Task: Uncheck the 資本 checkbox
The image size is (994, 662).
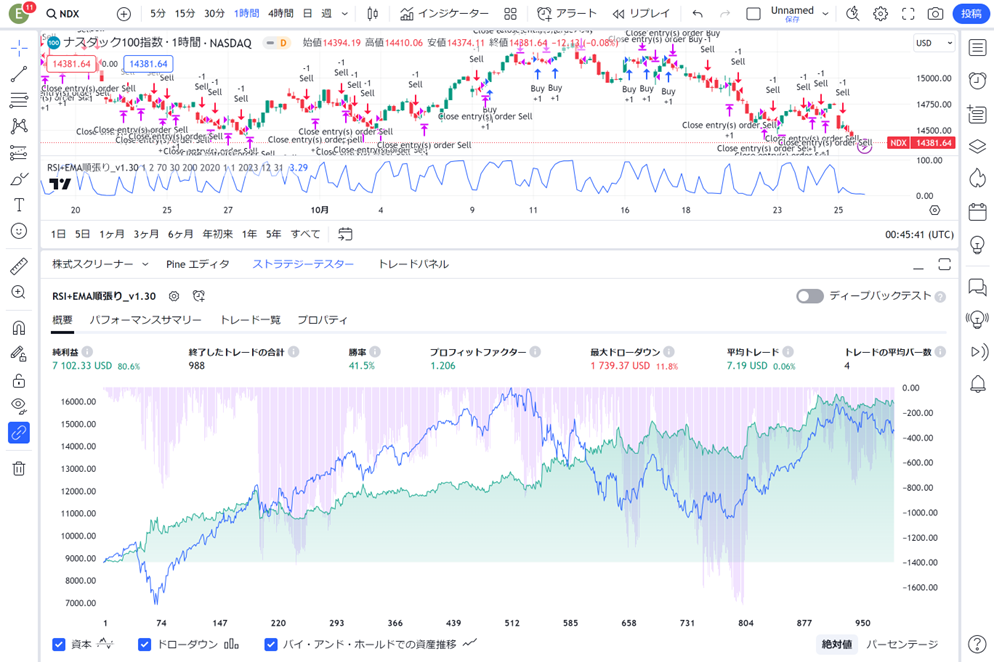Action: pyautogui.click(x=59, y=645)
